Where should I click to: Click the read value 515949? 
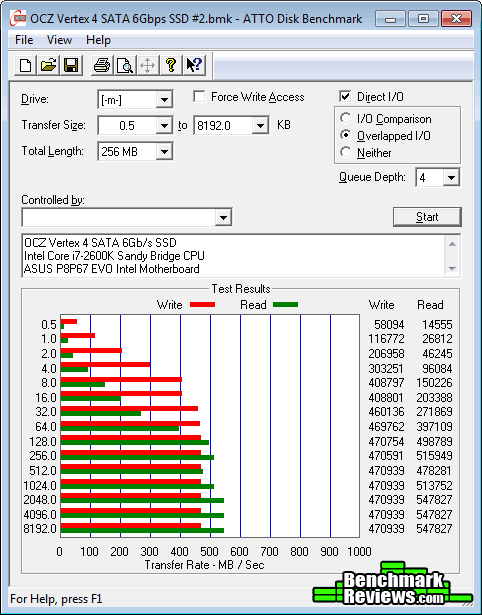tap(434, 456)
